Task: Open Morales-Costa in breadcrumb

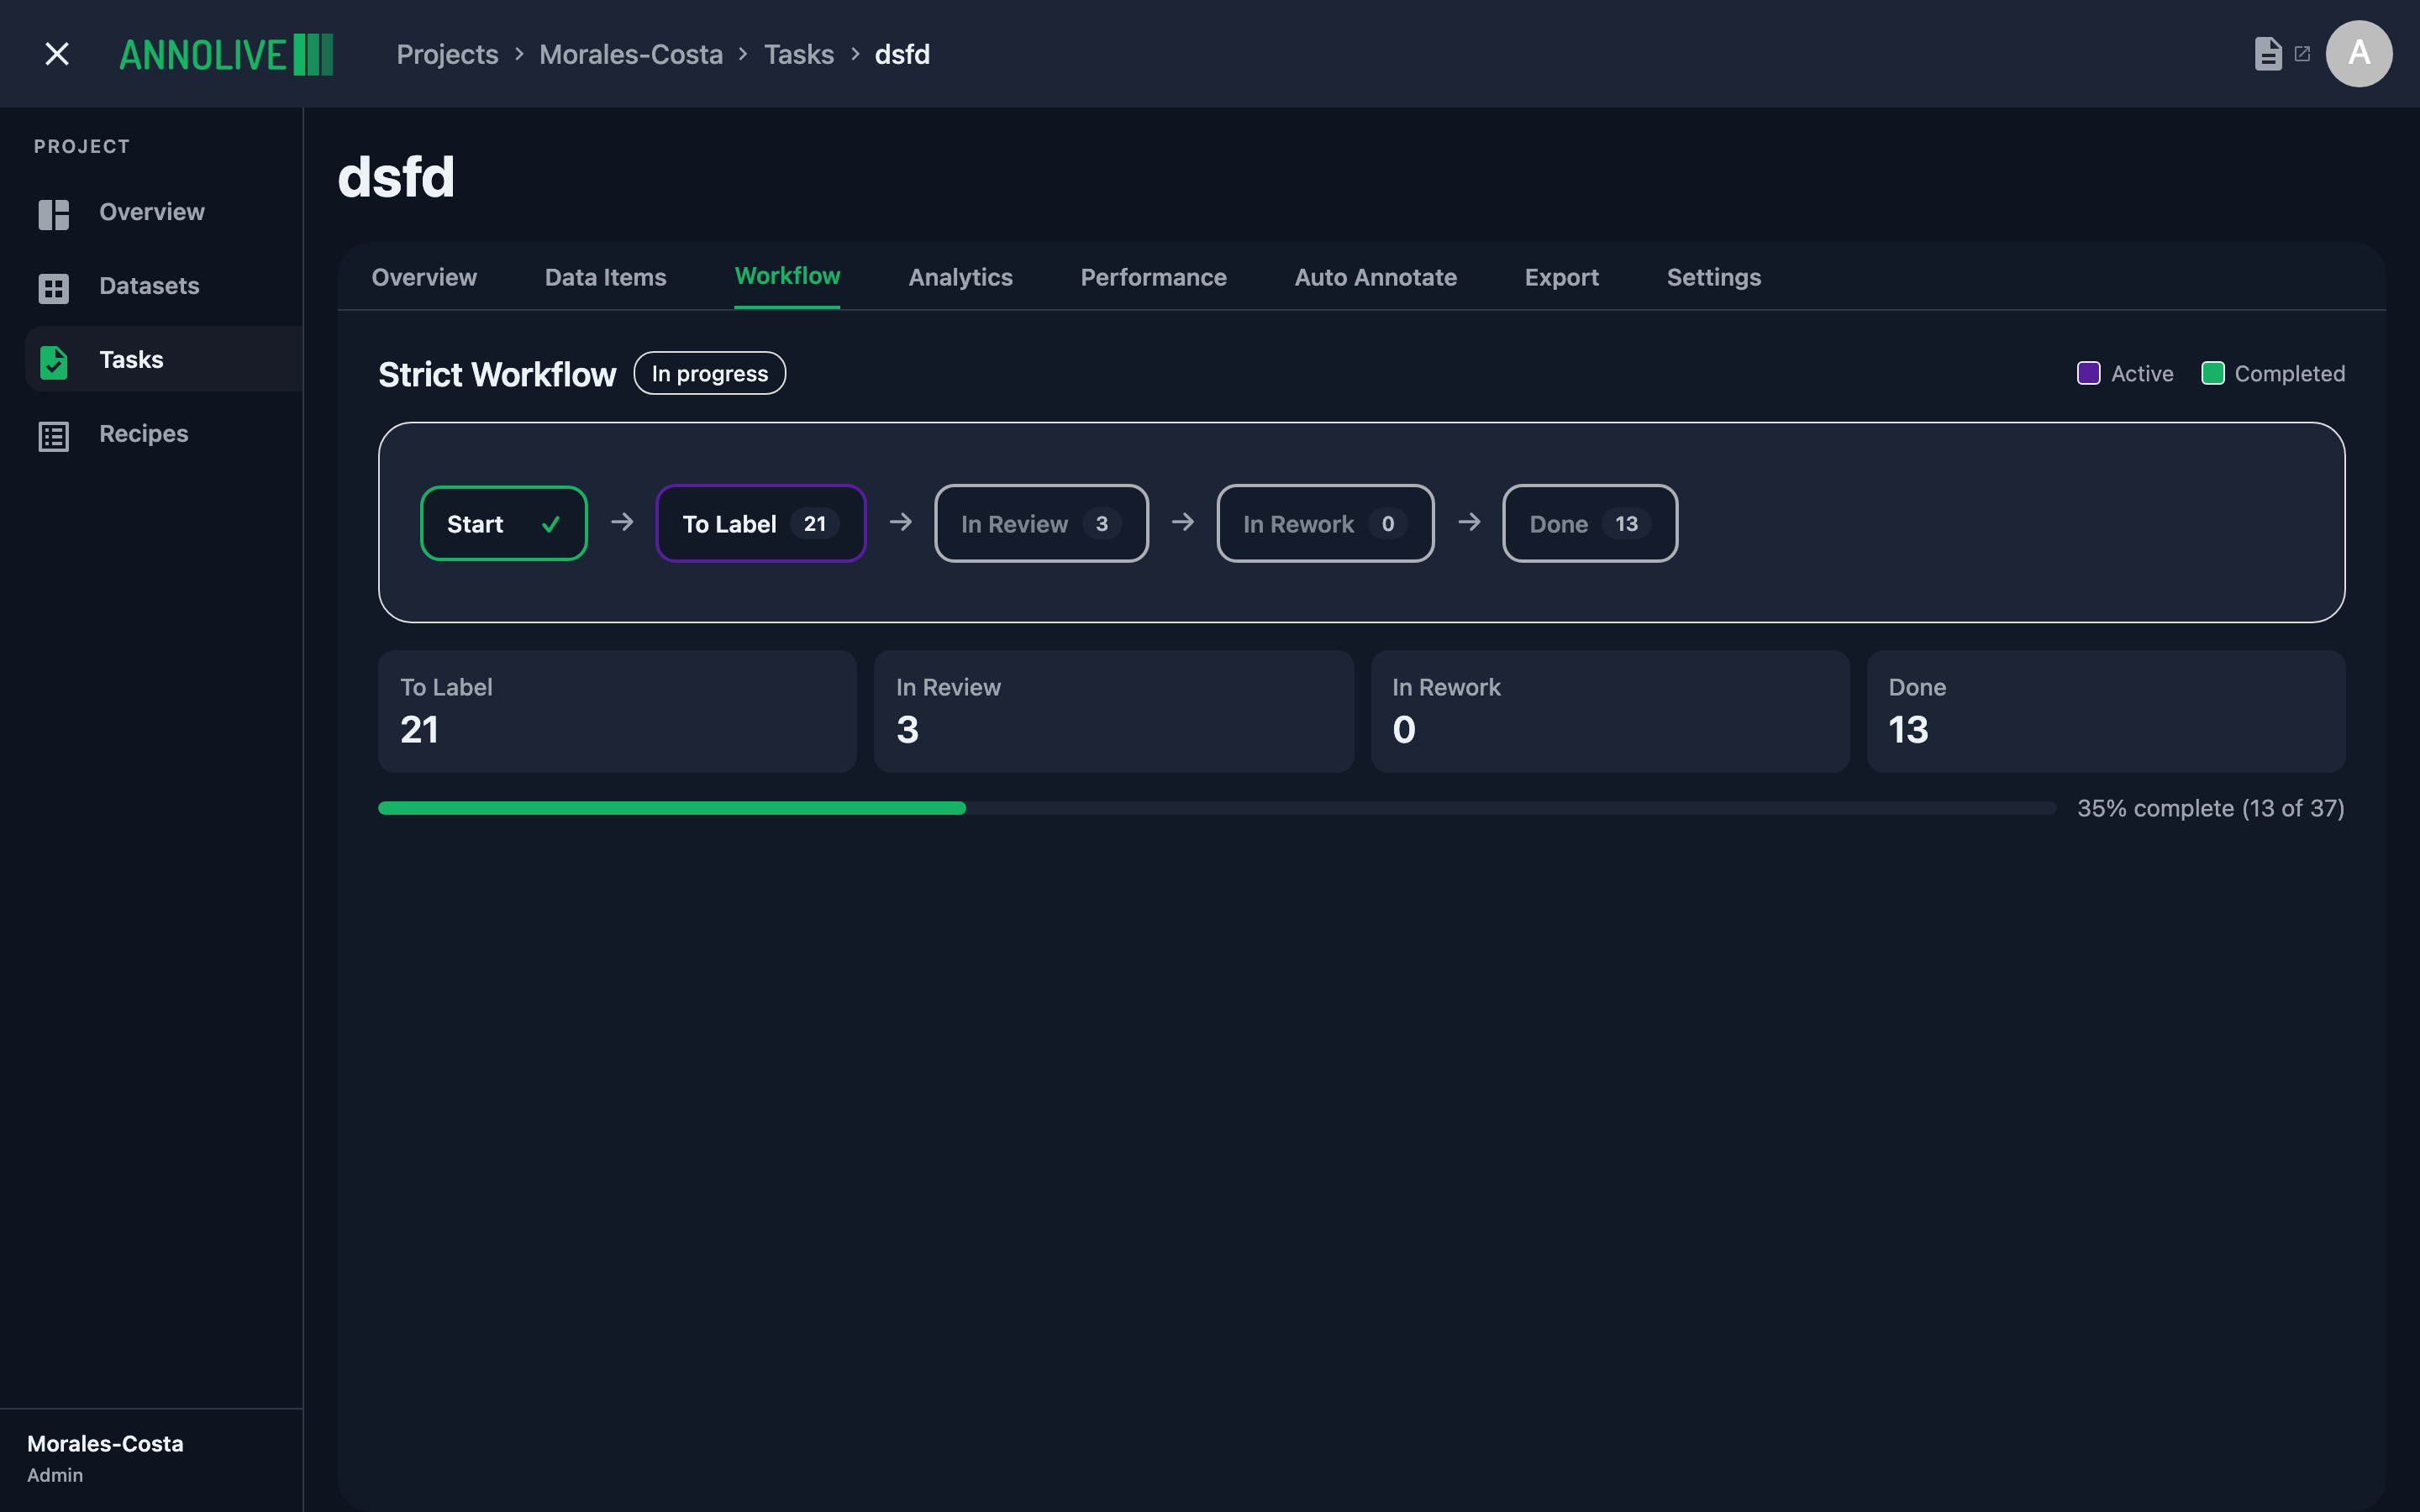Action: click(631, 54)
